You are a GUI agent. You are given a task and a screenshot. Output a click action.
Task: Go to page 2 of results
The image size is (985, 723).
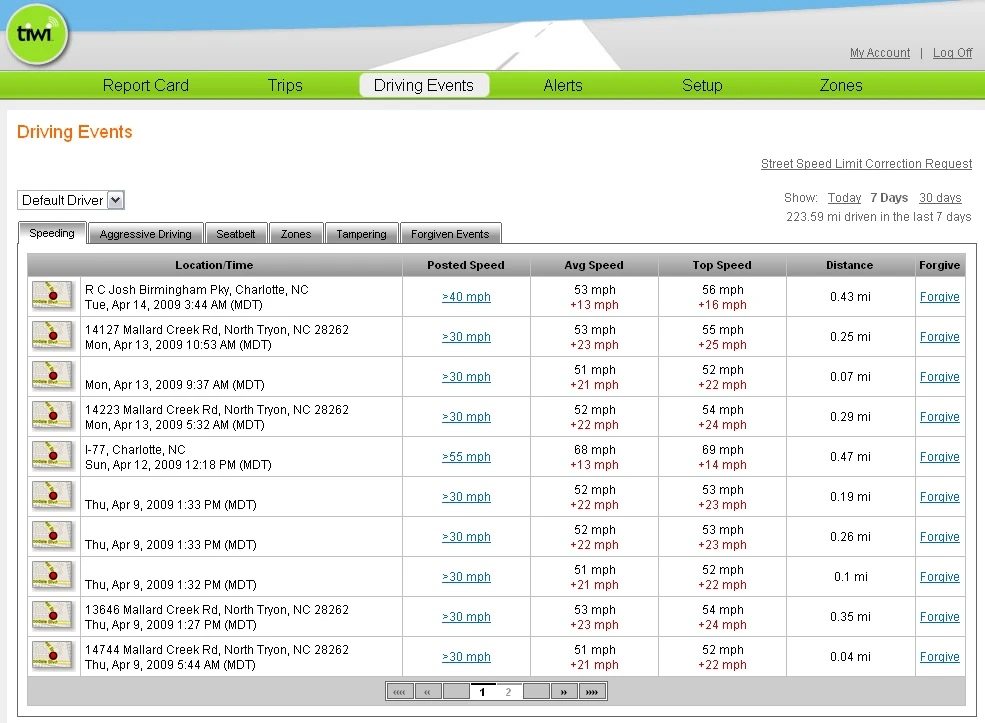point(508,692)
